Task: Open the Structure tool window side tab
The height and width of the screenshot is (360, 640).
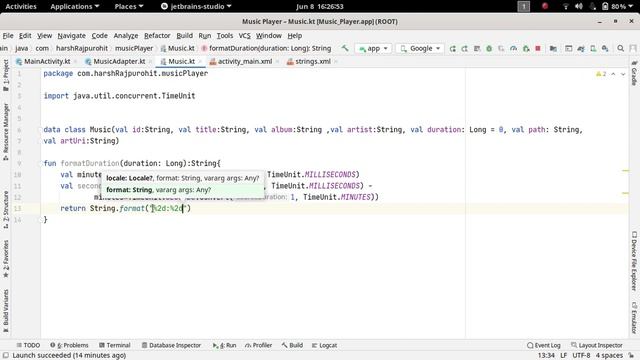Action: coord(6,209)
